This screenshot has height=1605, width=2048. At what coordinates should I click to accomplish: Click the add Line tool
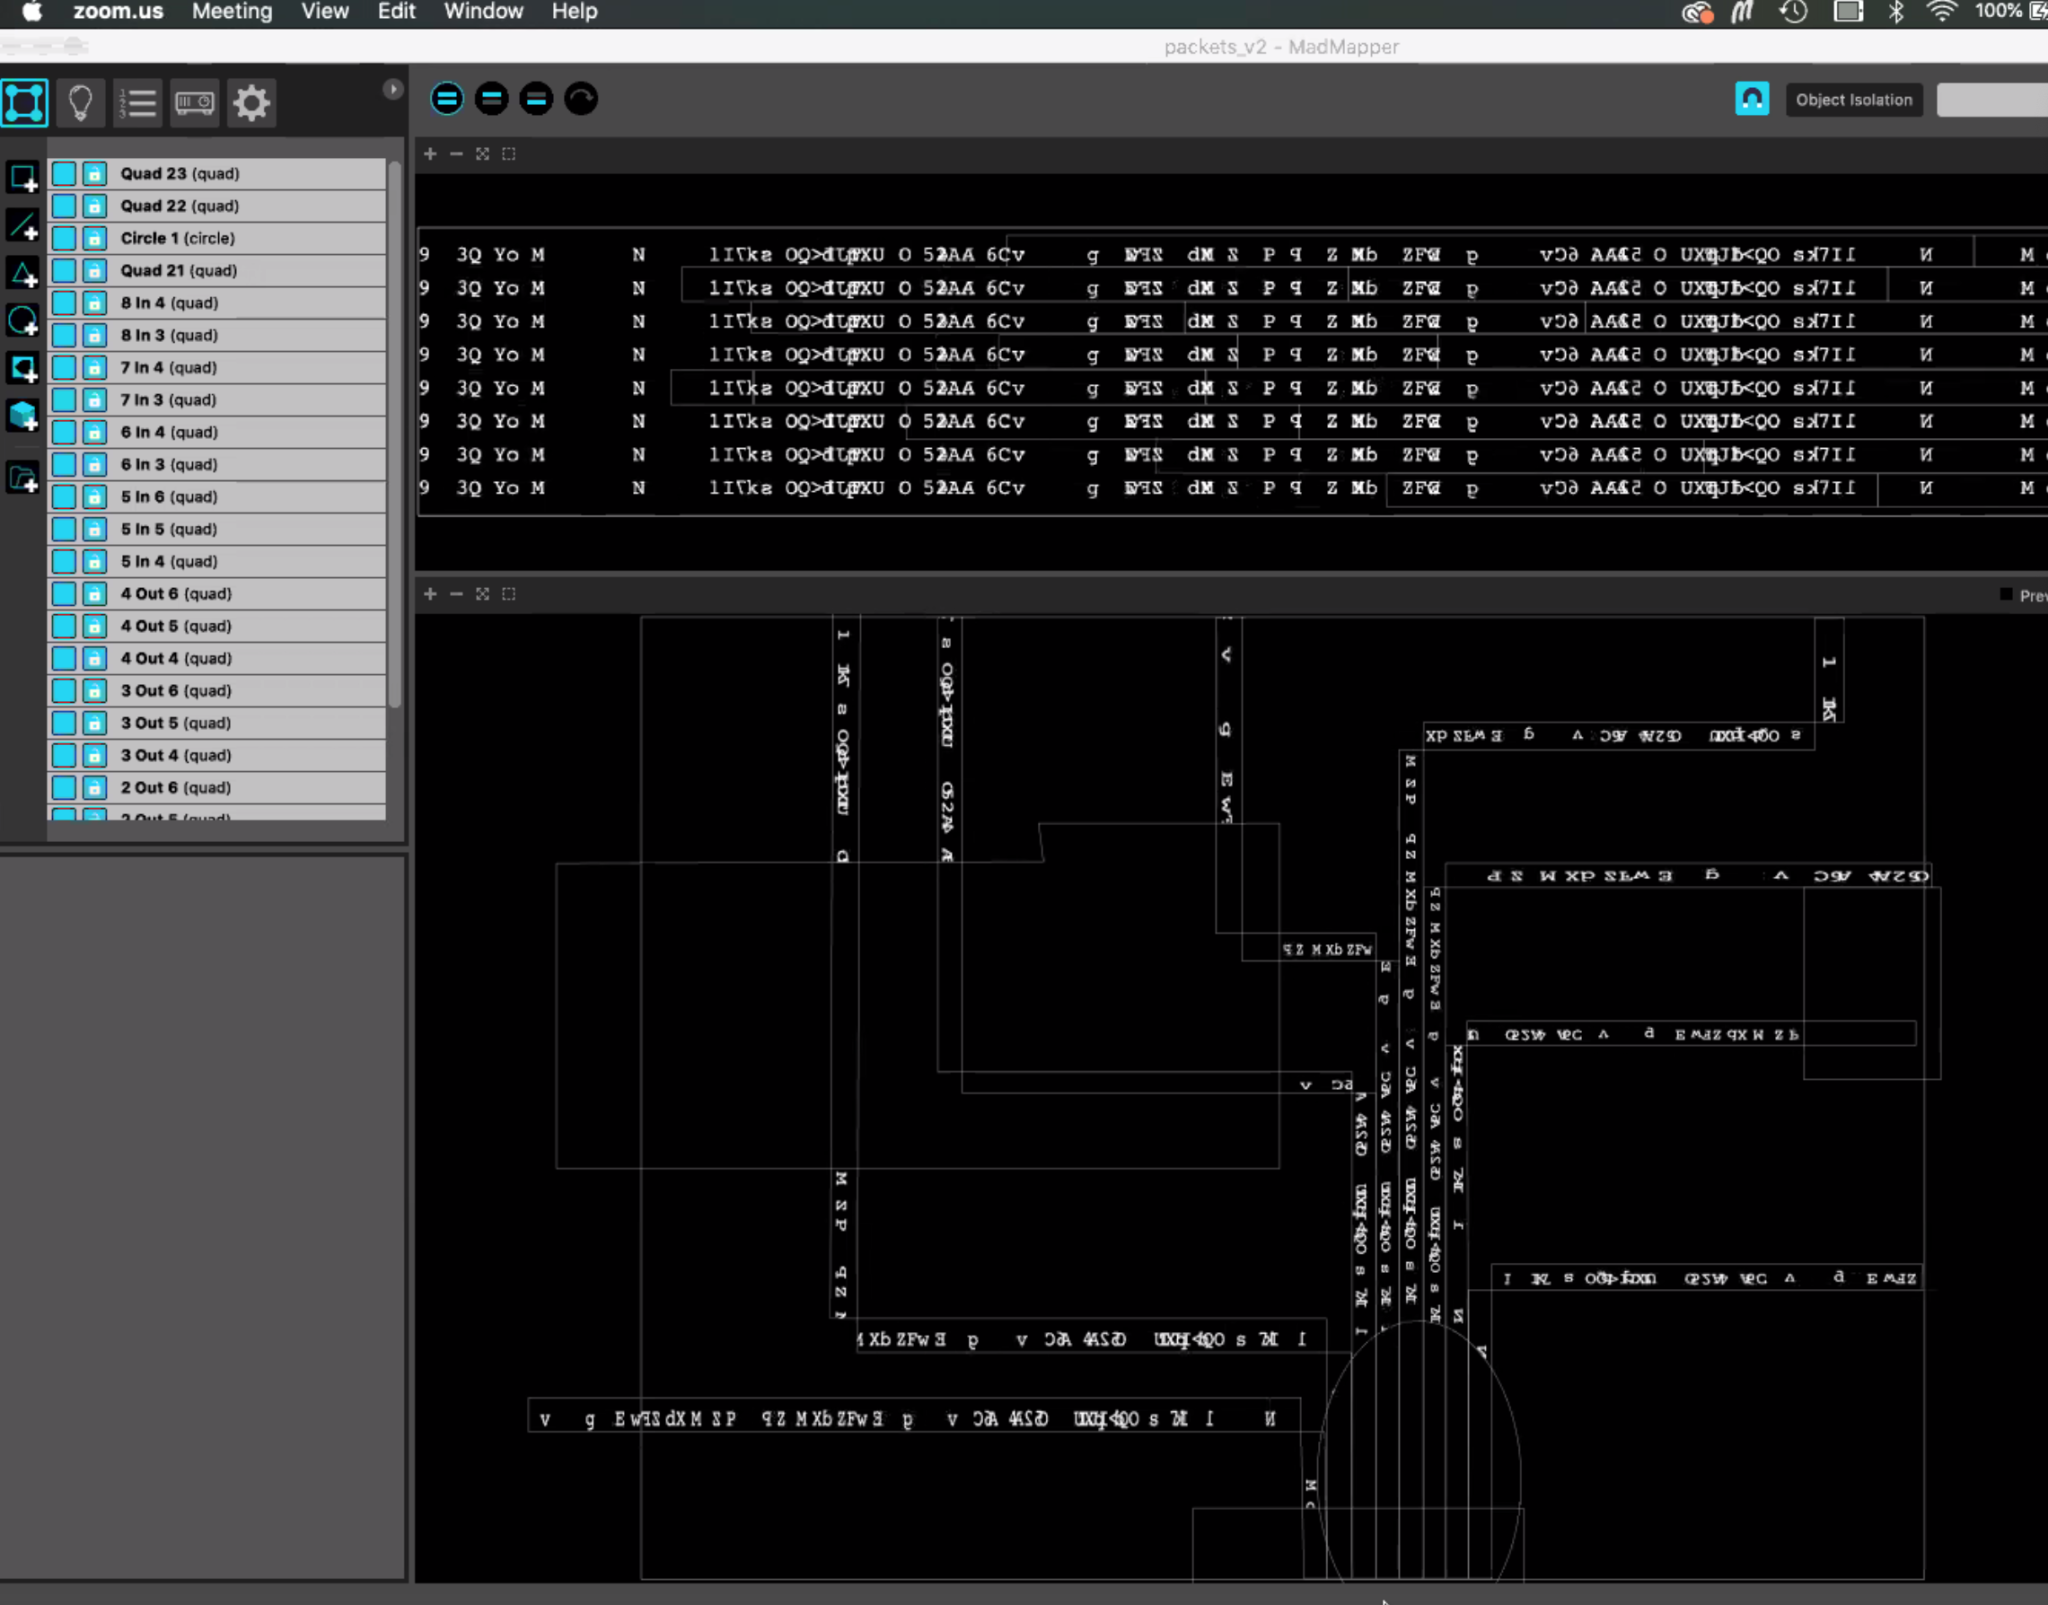point(23,225)
